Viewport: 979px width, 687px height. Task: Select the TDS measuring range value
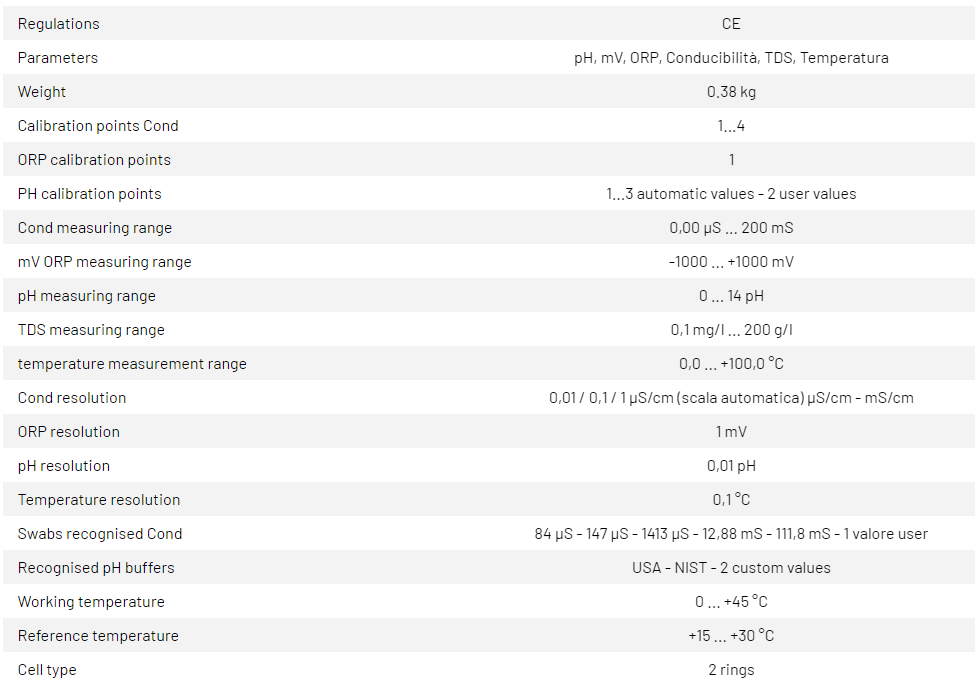click(731, 330)
